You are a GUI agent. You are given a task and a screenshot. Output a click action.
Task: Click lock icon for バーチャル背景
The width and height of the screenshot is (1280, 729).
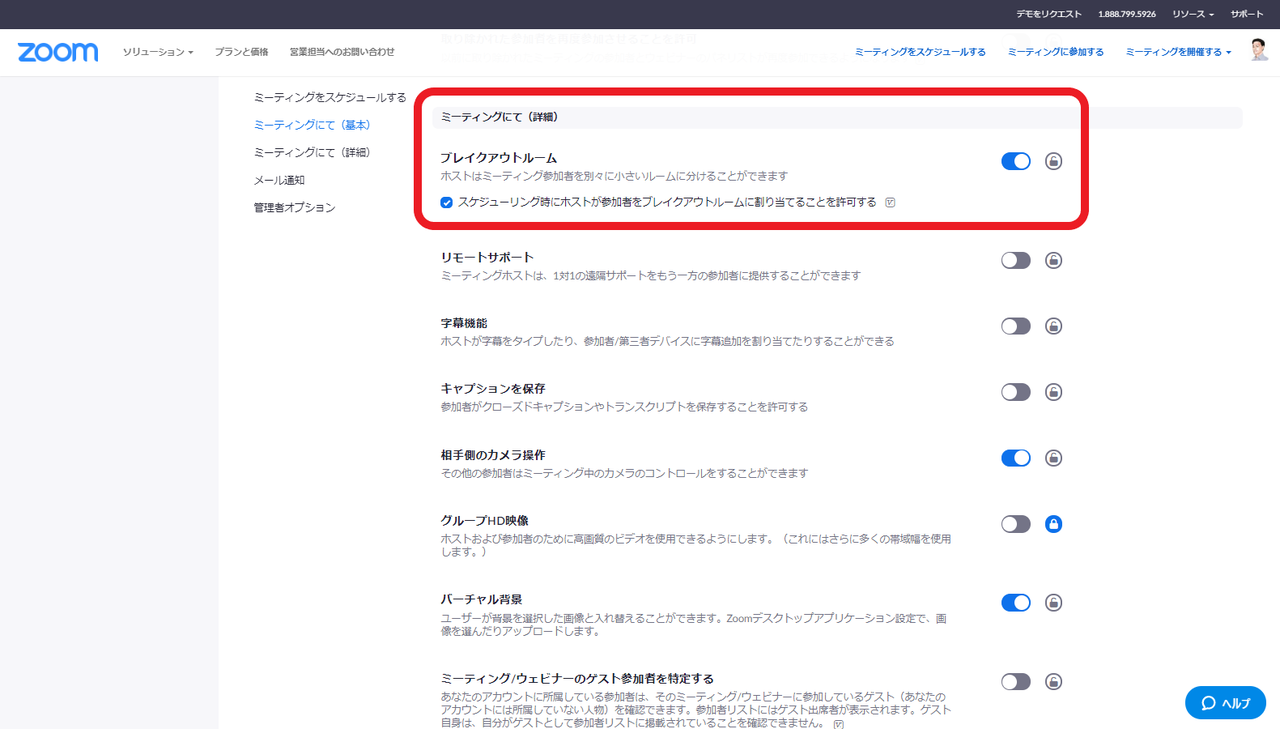tap(1053, 603)
